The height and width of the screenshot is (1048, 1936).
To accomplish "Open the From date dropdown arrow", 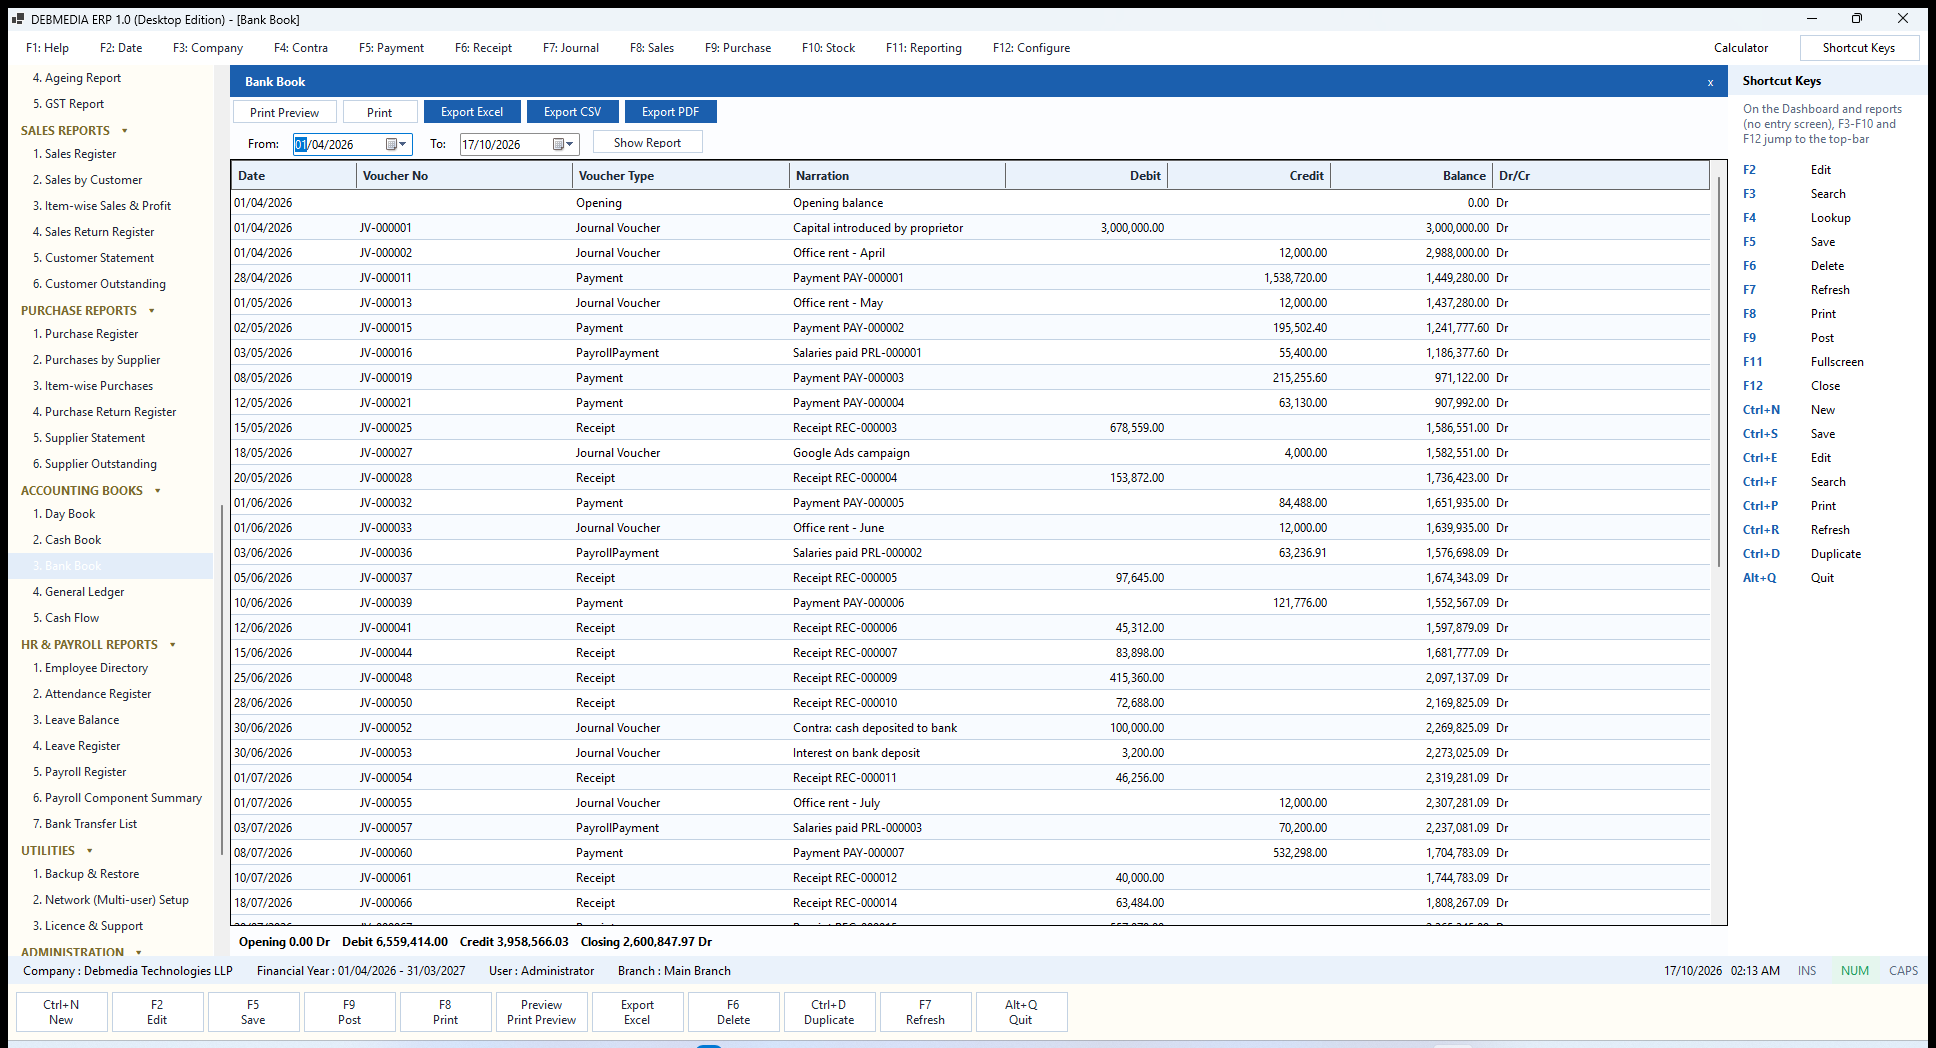I will [x=403, y=144].
